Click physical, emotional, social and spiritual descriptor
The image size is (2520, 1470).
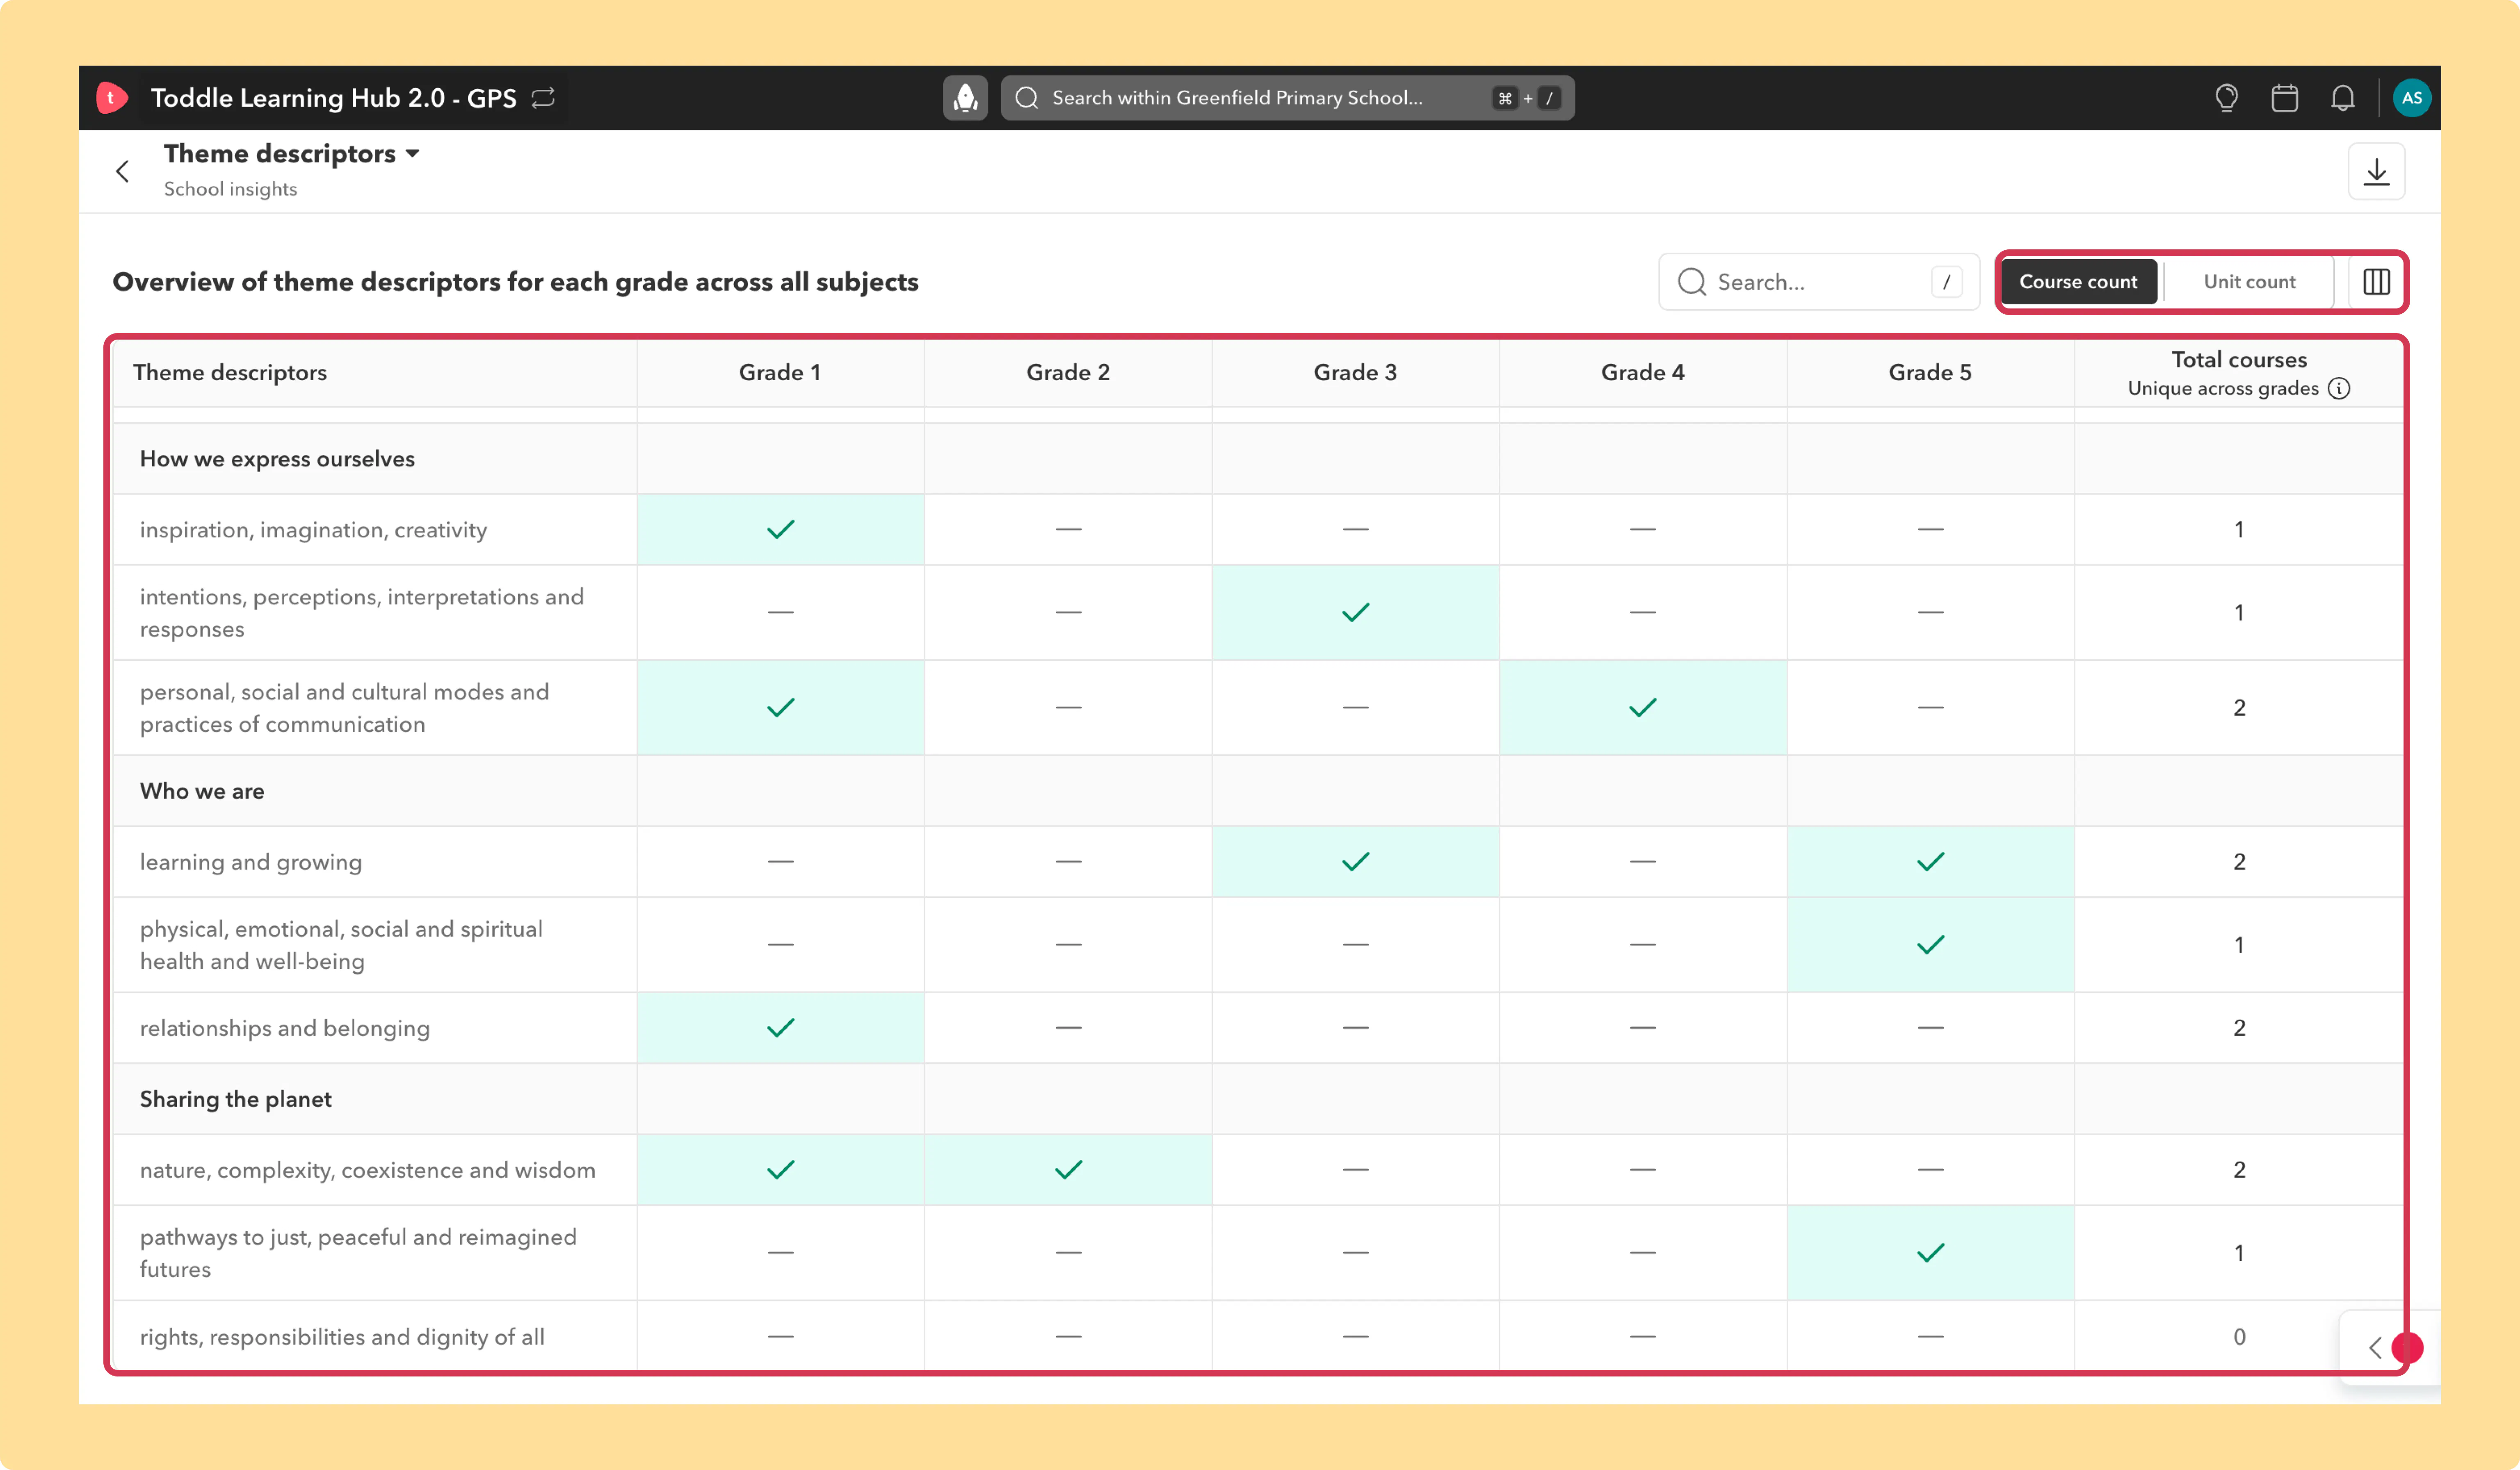coord(342,945)
